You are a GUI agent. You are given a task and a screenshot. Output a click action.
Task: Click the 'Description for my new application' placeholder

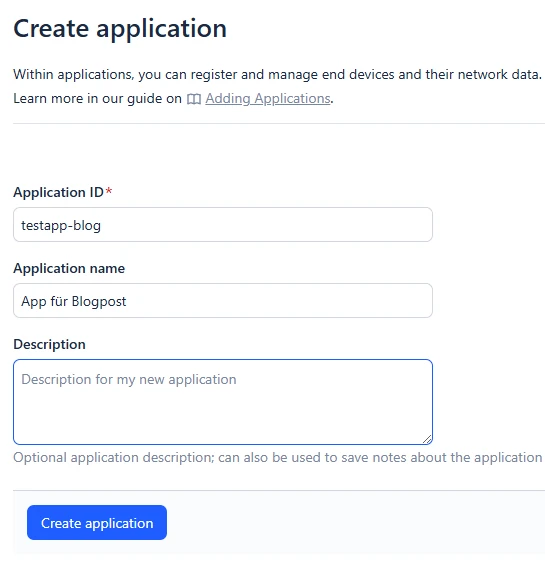pyautogui.click(x=129, y=379)
